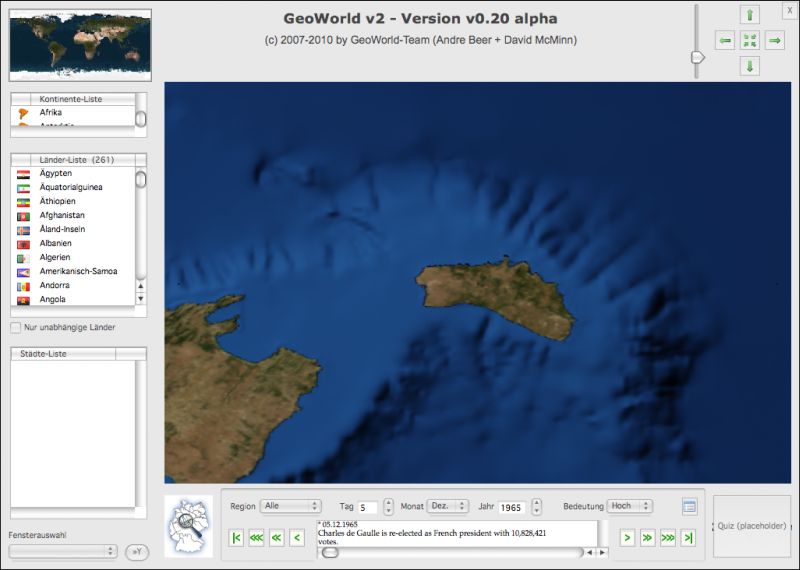800x570 pixels.
Task: Click the Angola flag icon
Action: point(23,301)
